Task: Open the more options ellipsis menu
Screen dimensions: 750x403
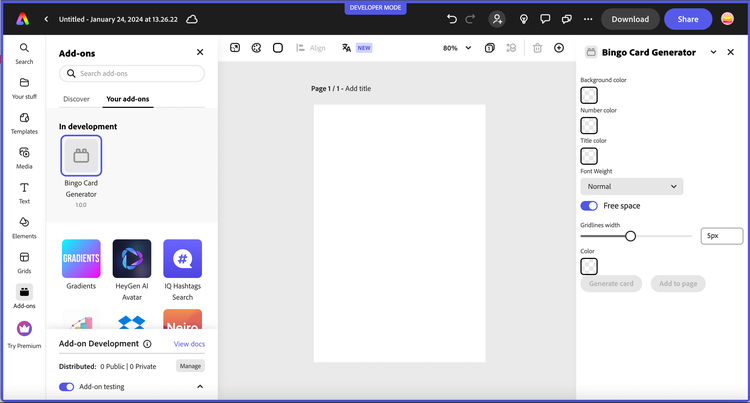Action: (x=588, y=19)
